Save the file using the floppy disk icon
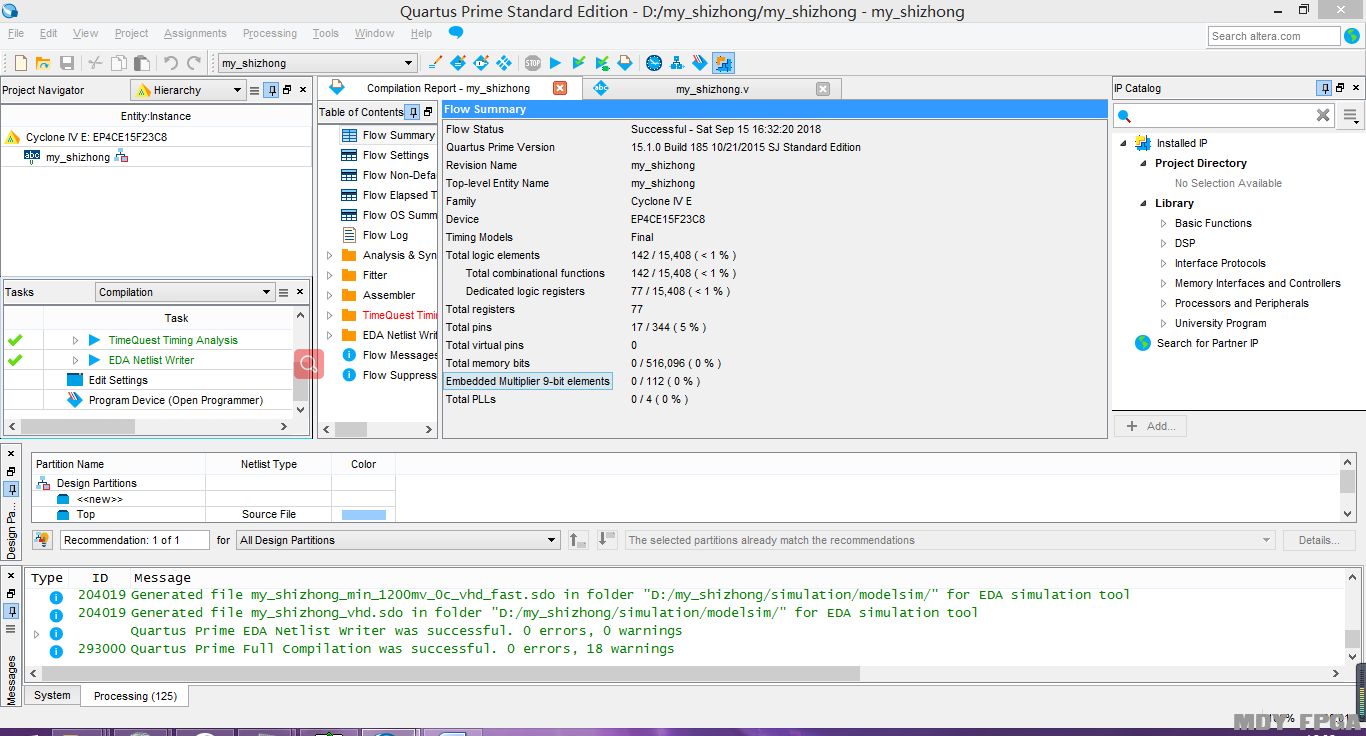This screenshot has height=736, width=1366. [67, 63]
